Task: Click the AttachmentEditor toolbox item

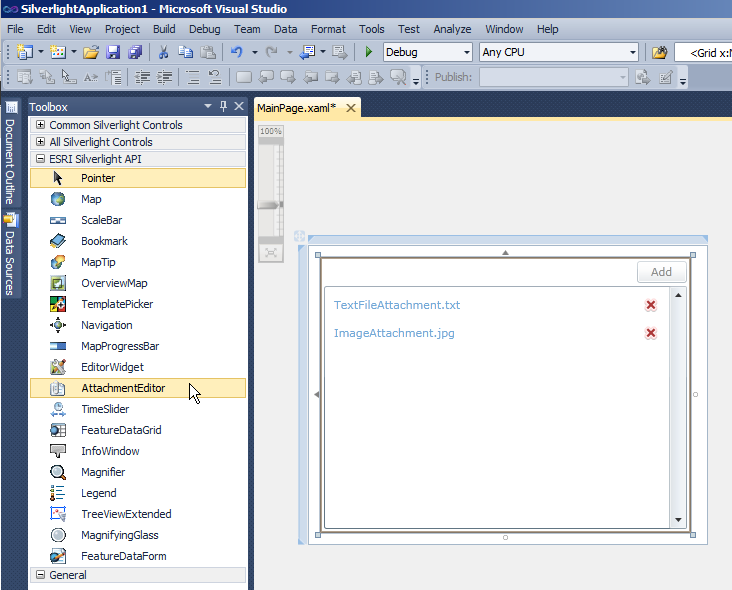Action: coord(138,388)
